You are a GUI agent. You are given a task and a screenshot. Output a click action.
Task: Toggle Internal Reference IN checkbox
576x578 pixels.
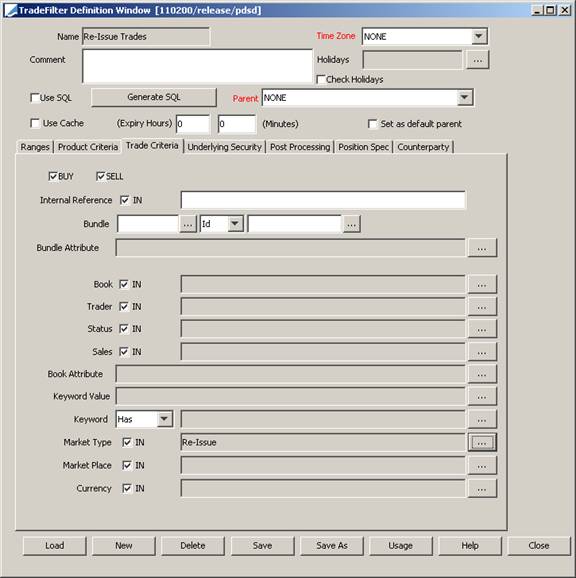pyautogui.click(x=125, y=200)
